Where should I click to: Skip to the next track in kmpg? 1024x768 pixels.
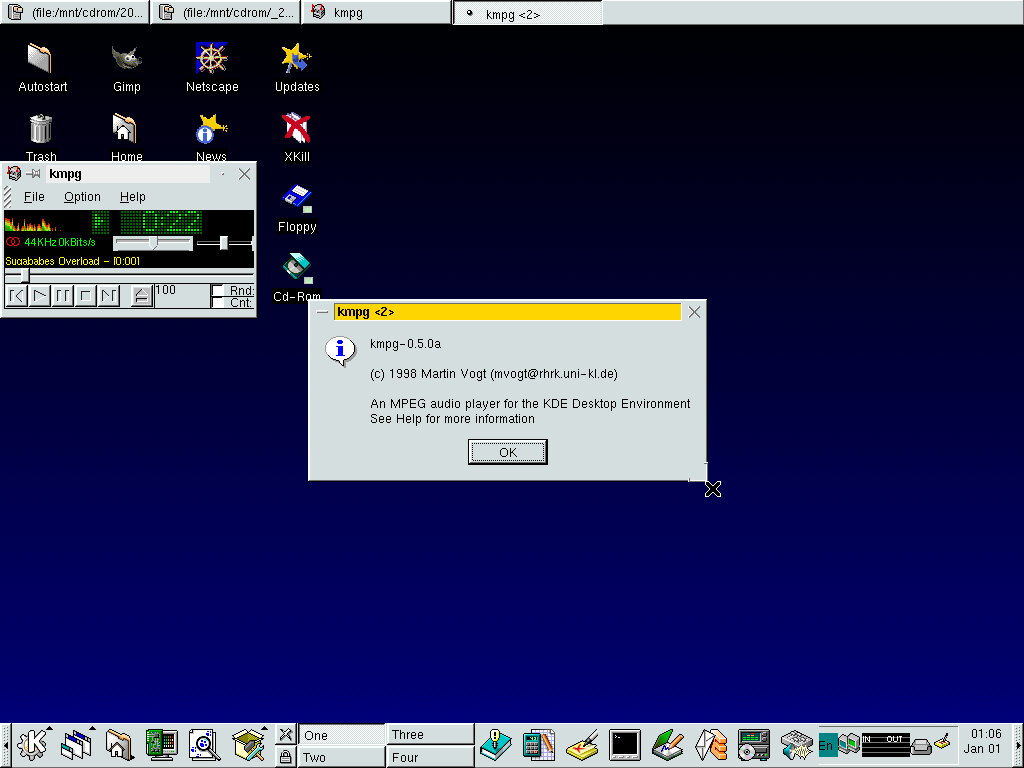click(109, 295)
